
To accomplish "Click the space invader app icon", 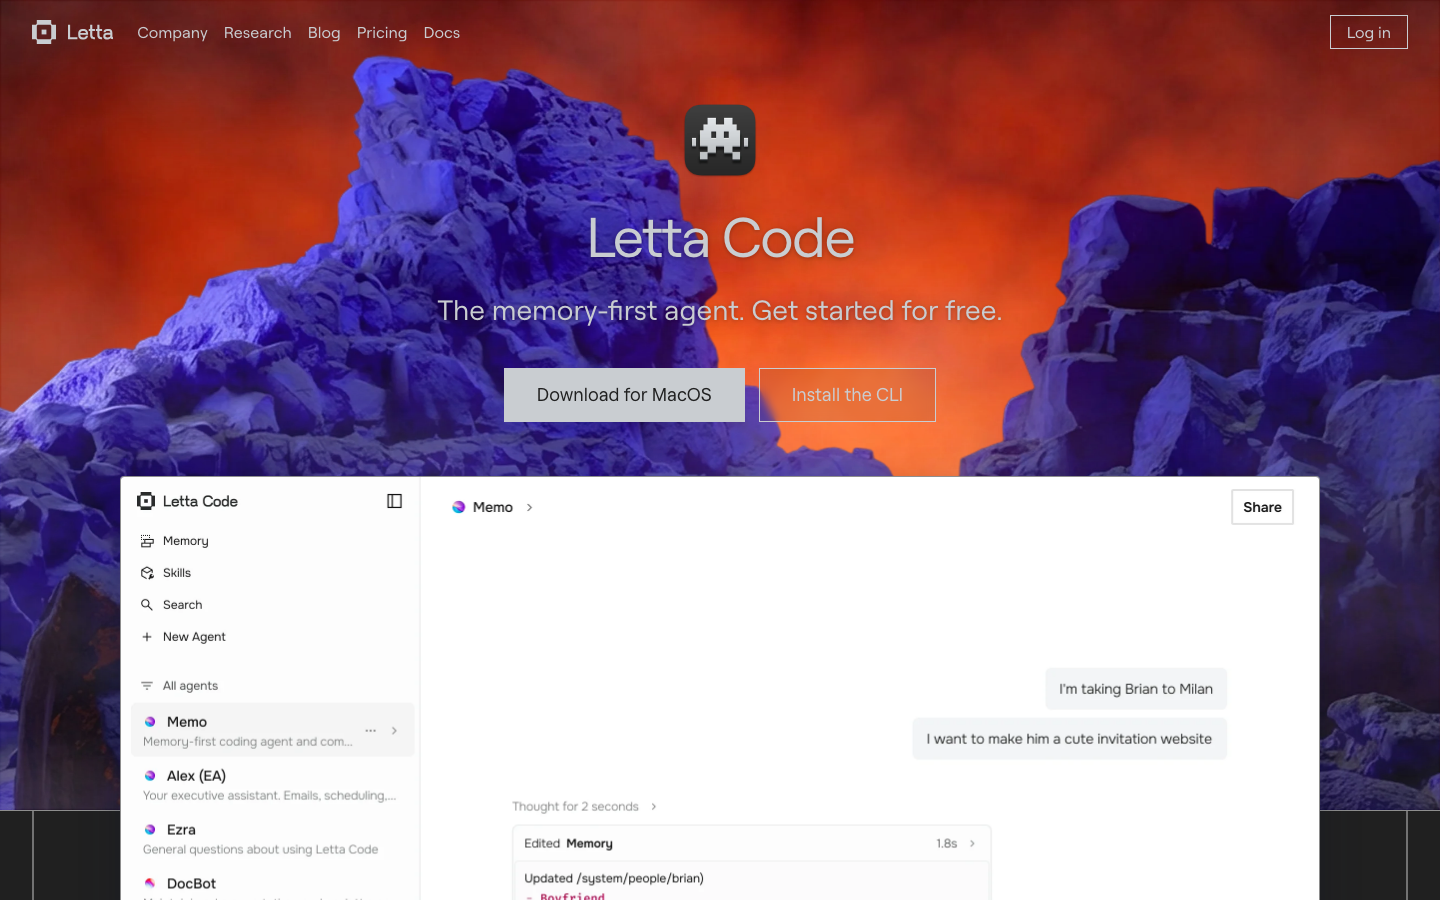I will point(720,140).
